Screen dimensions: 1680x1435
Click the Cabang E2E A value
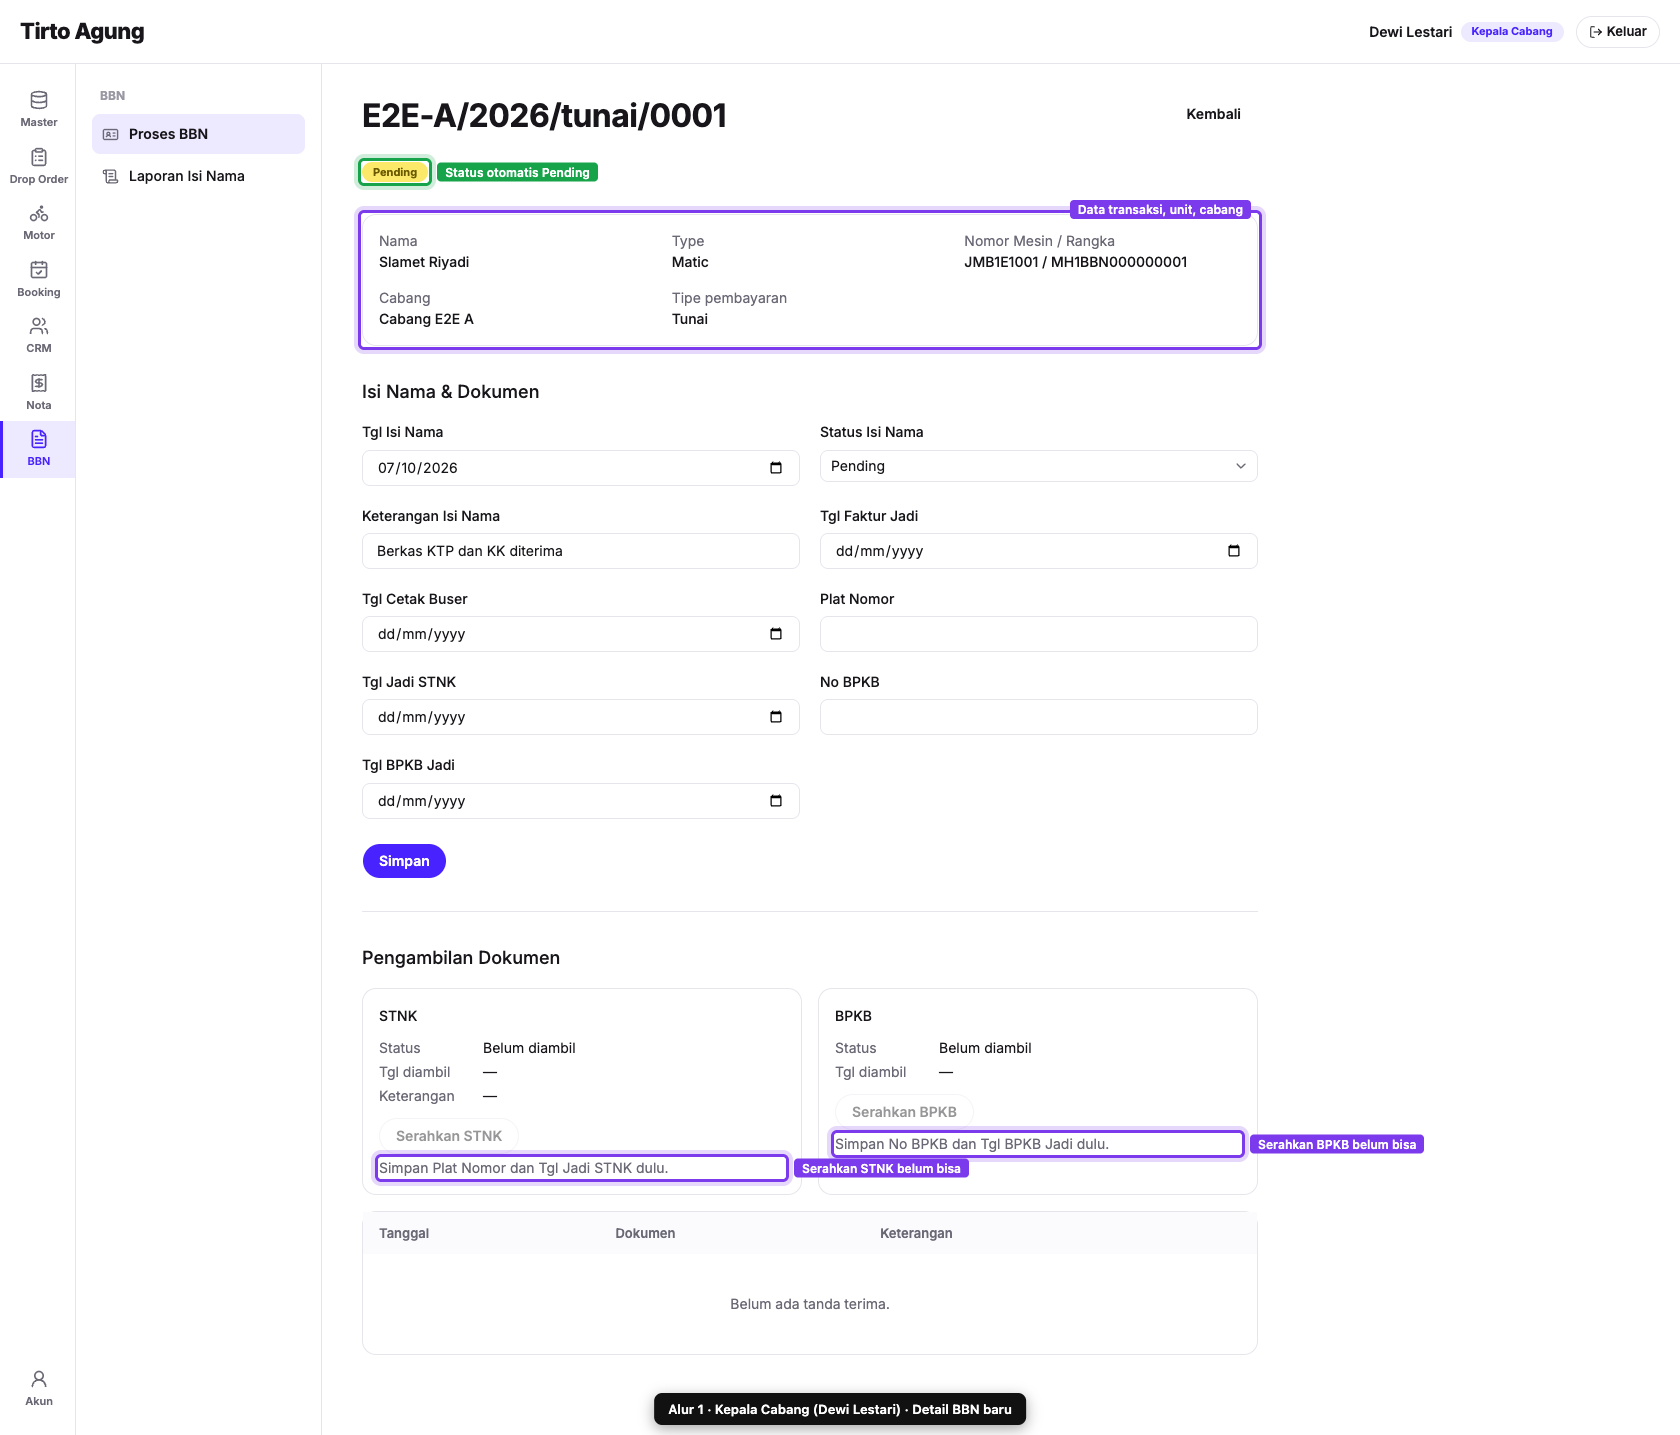click(x=426, y=319)
